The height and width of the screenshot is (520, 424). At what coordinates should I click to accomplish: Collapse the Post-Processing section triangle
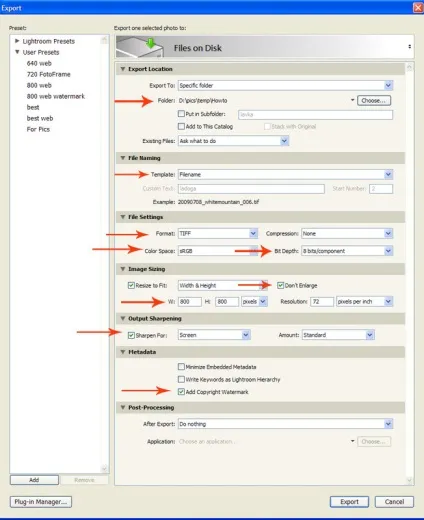[123, 407]
